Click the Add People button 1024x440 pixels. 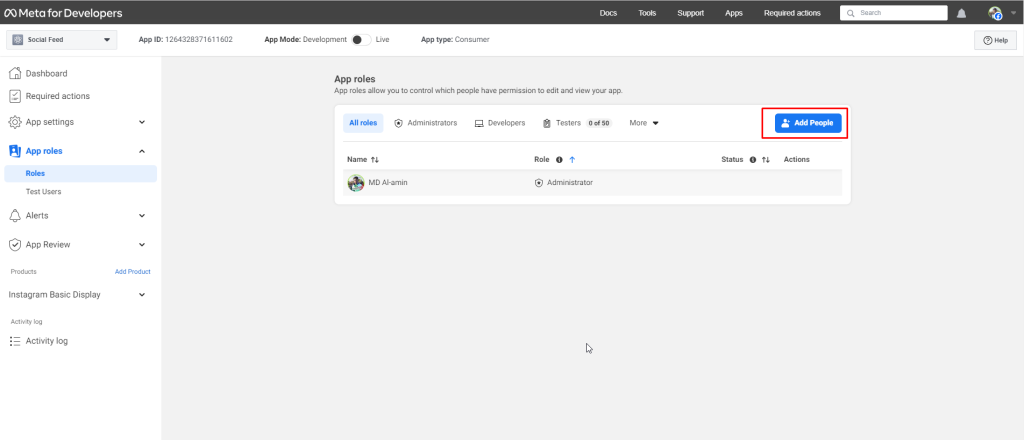(808, 123)
